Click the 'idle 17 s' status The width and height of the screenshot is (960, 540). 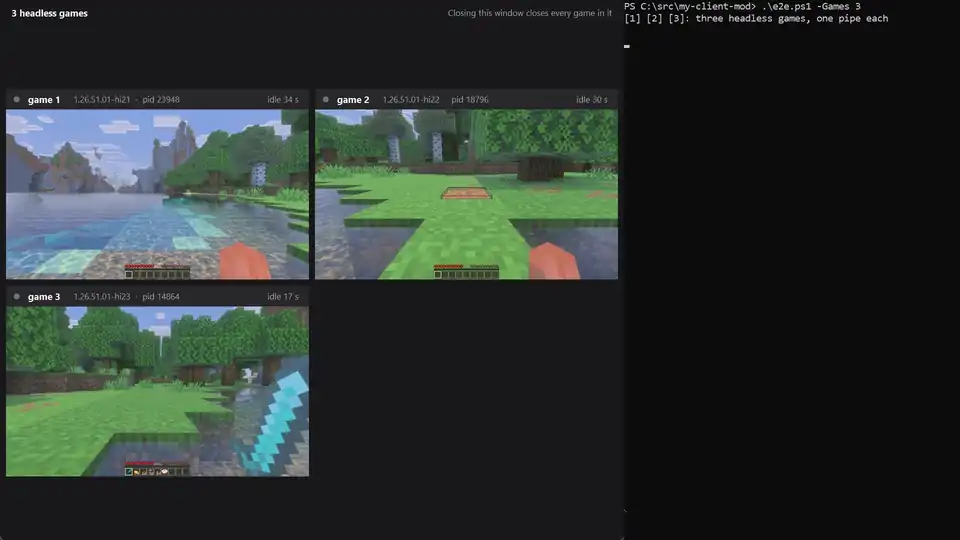click(x=283, y=297)
